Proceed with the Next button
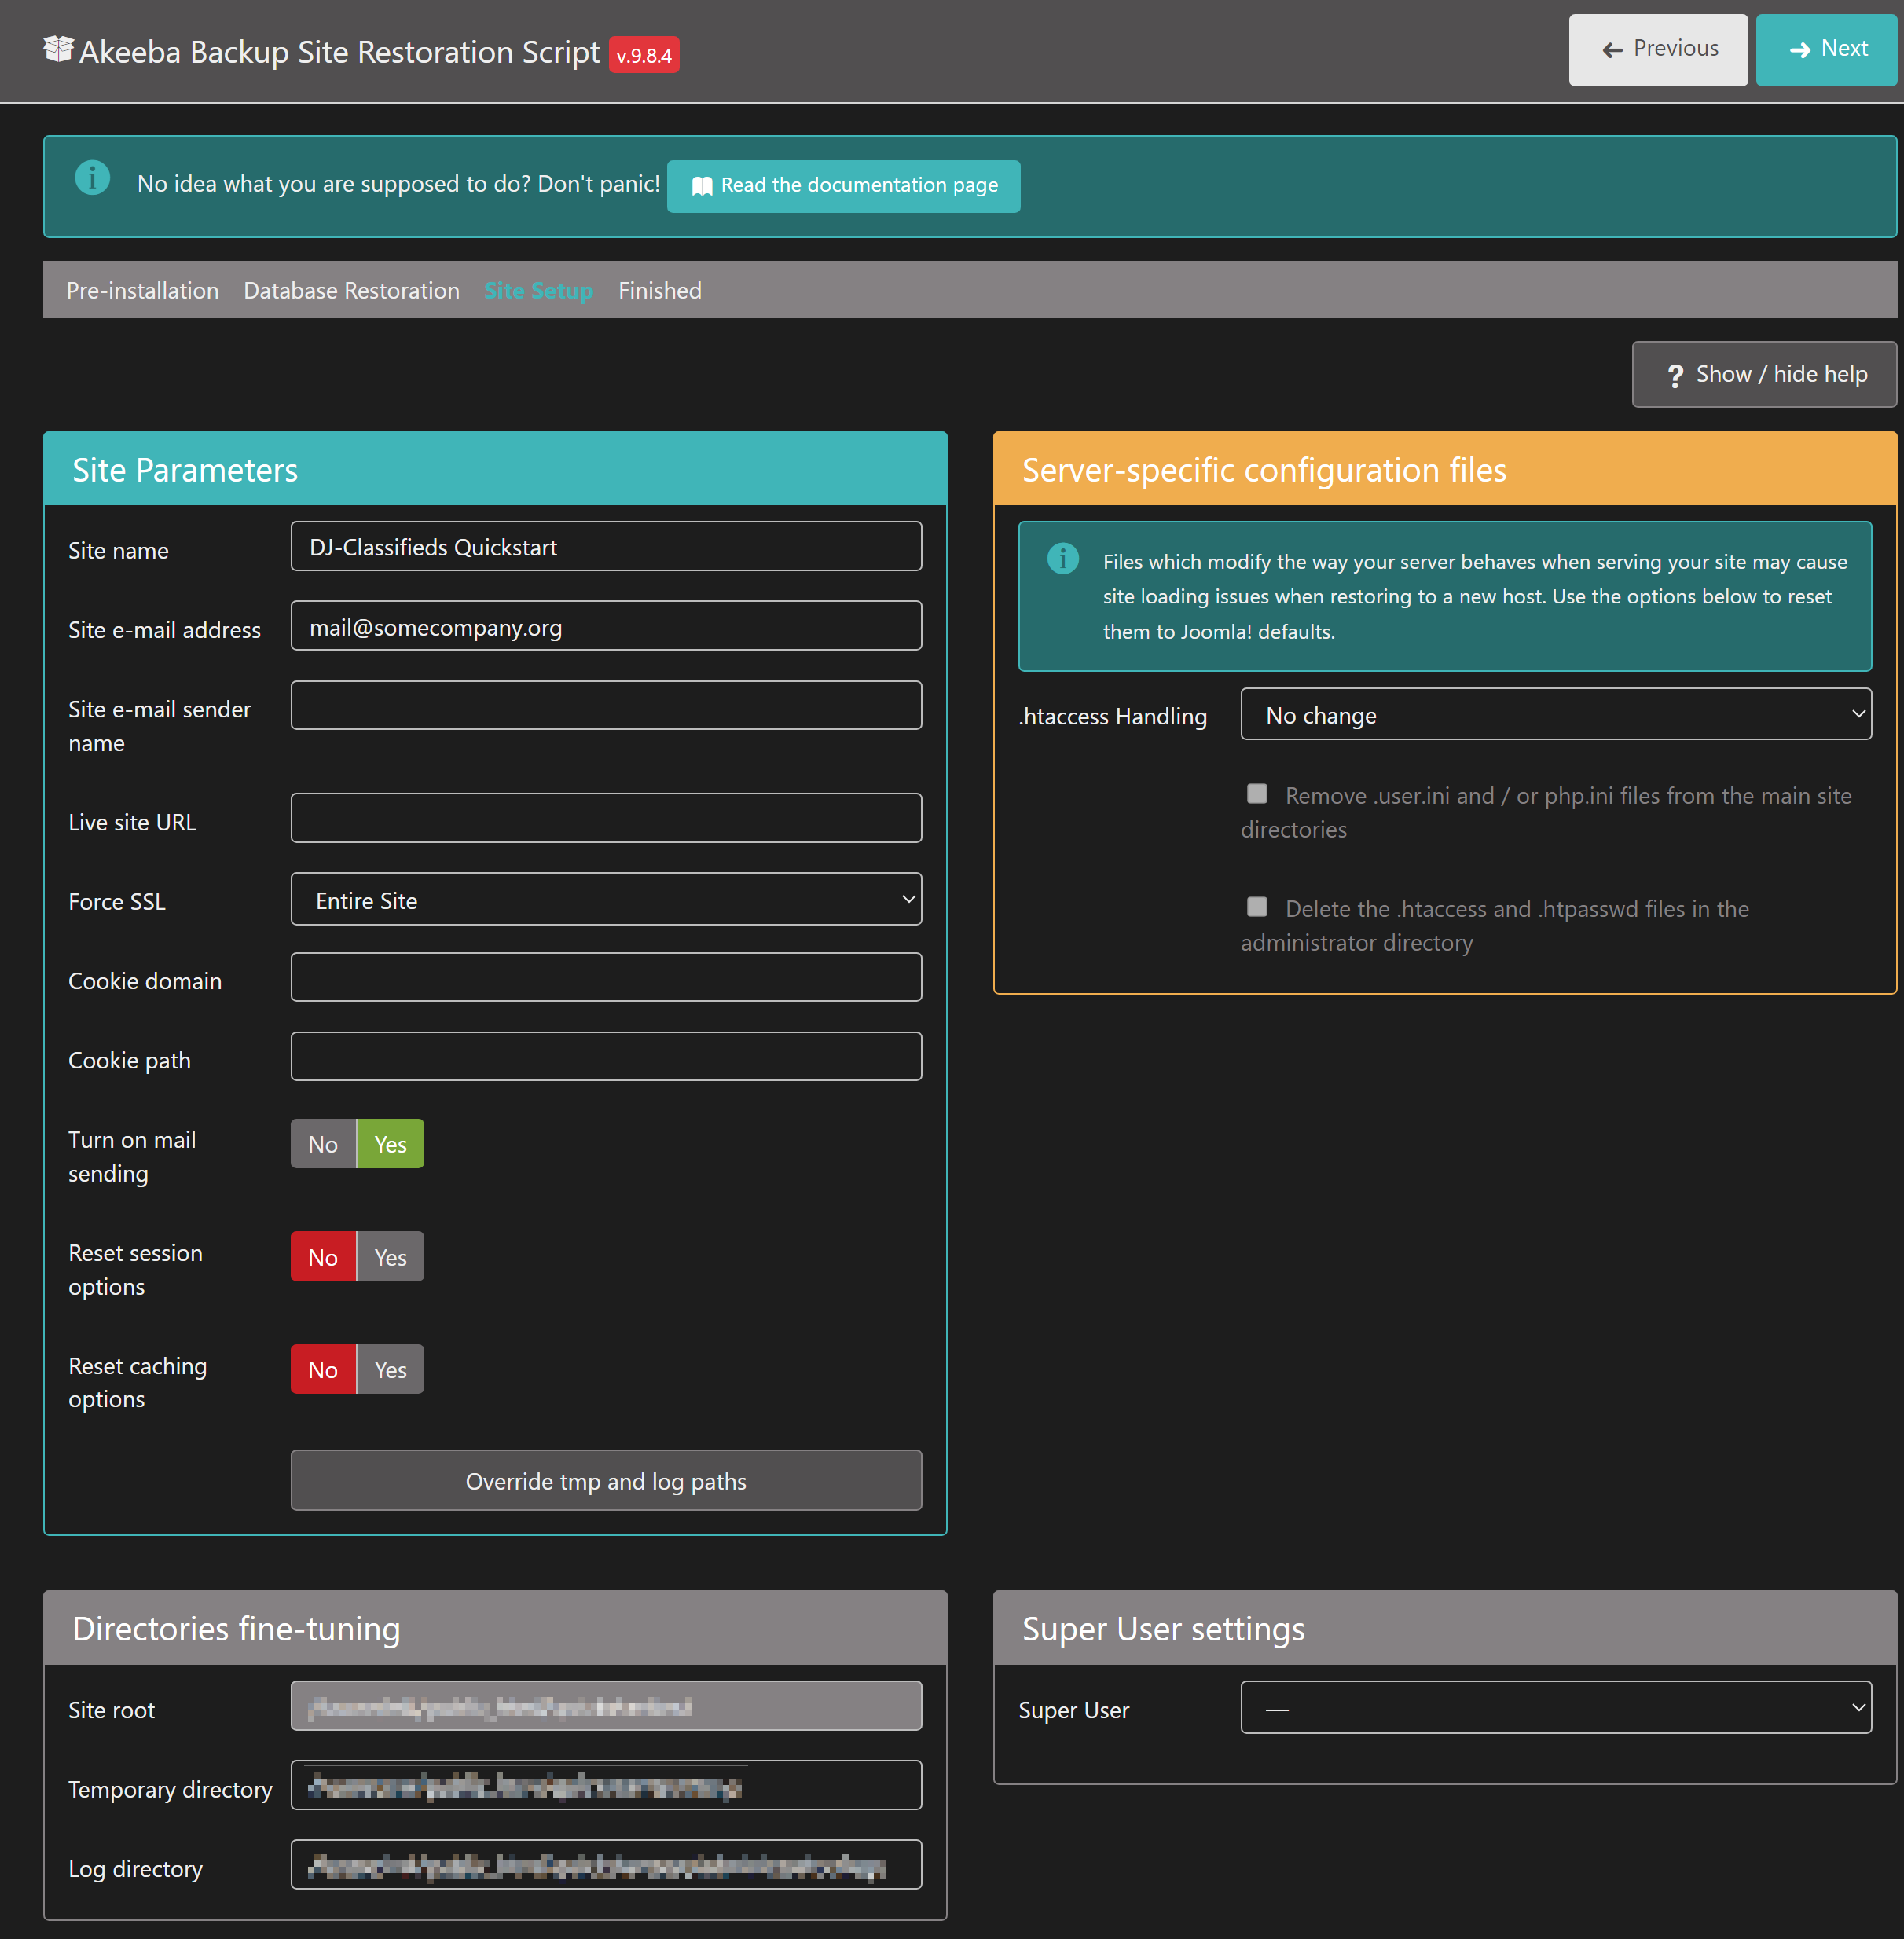This screenshot has width=1904, height=1939. (1826, 49)
